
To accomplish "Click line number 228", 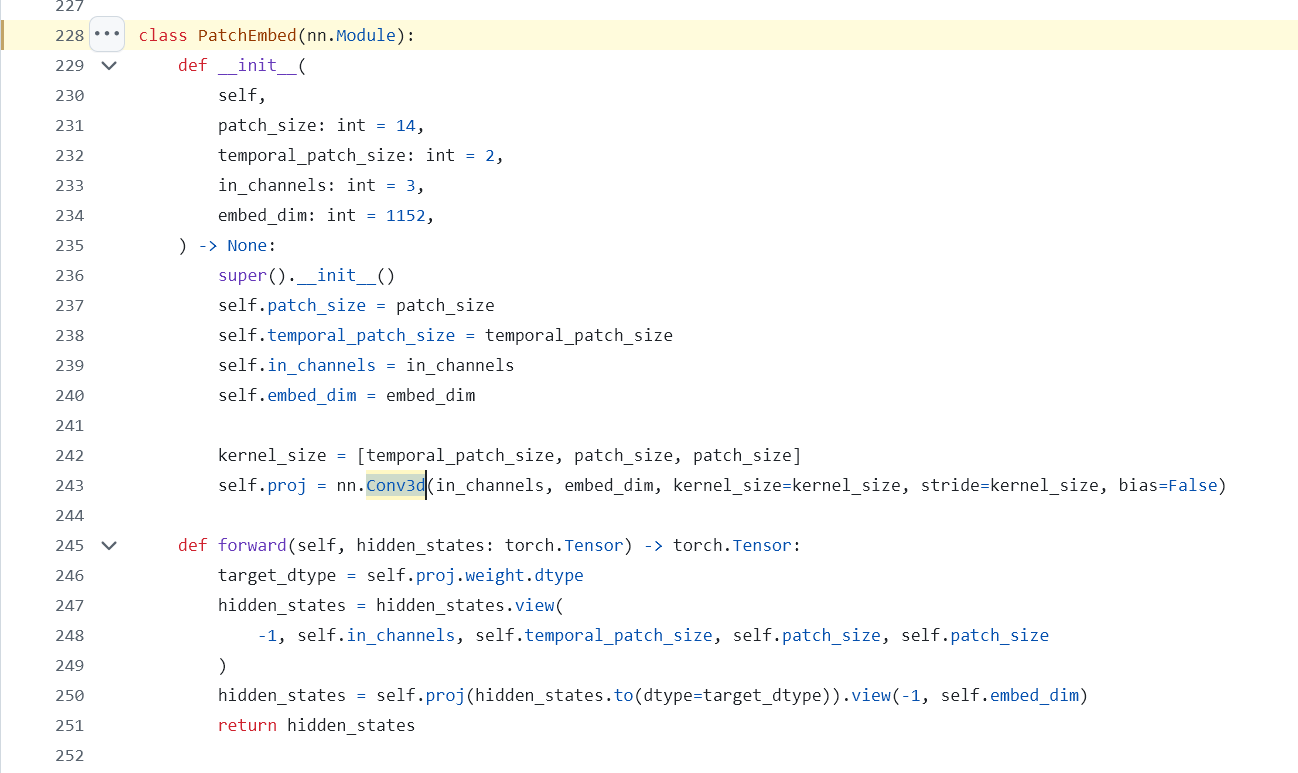I will (x=69, y=35).
